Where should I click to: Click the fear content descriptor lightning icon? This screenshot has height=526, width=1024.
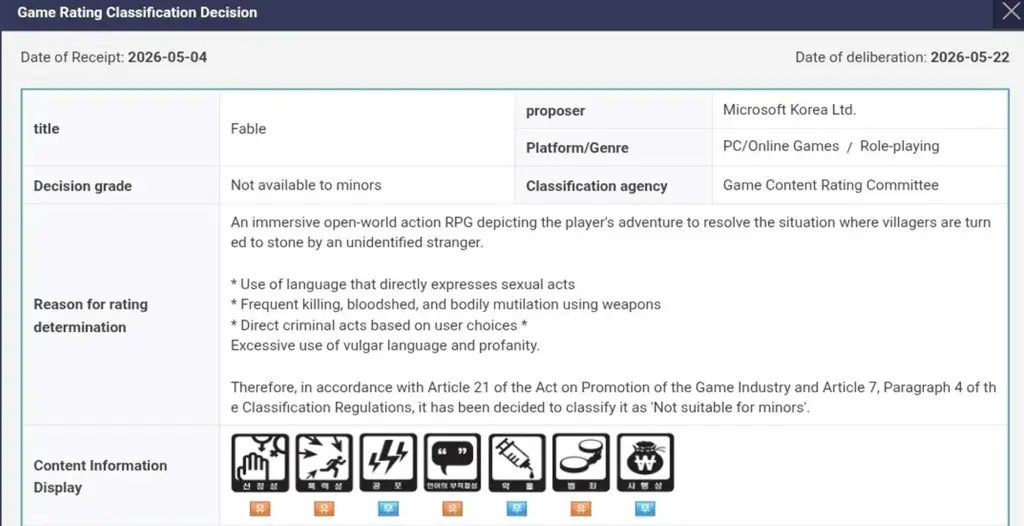pyautogui.click(x=388, y=463)
